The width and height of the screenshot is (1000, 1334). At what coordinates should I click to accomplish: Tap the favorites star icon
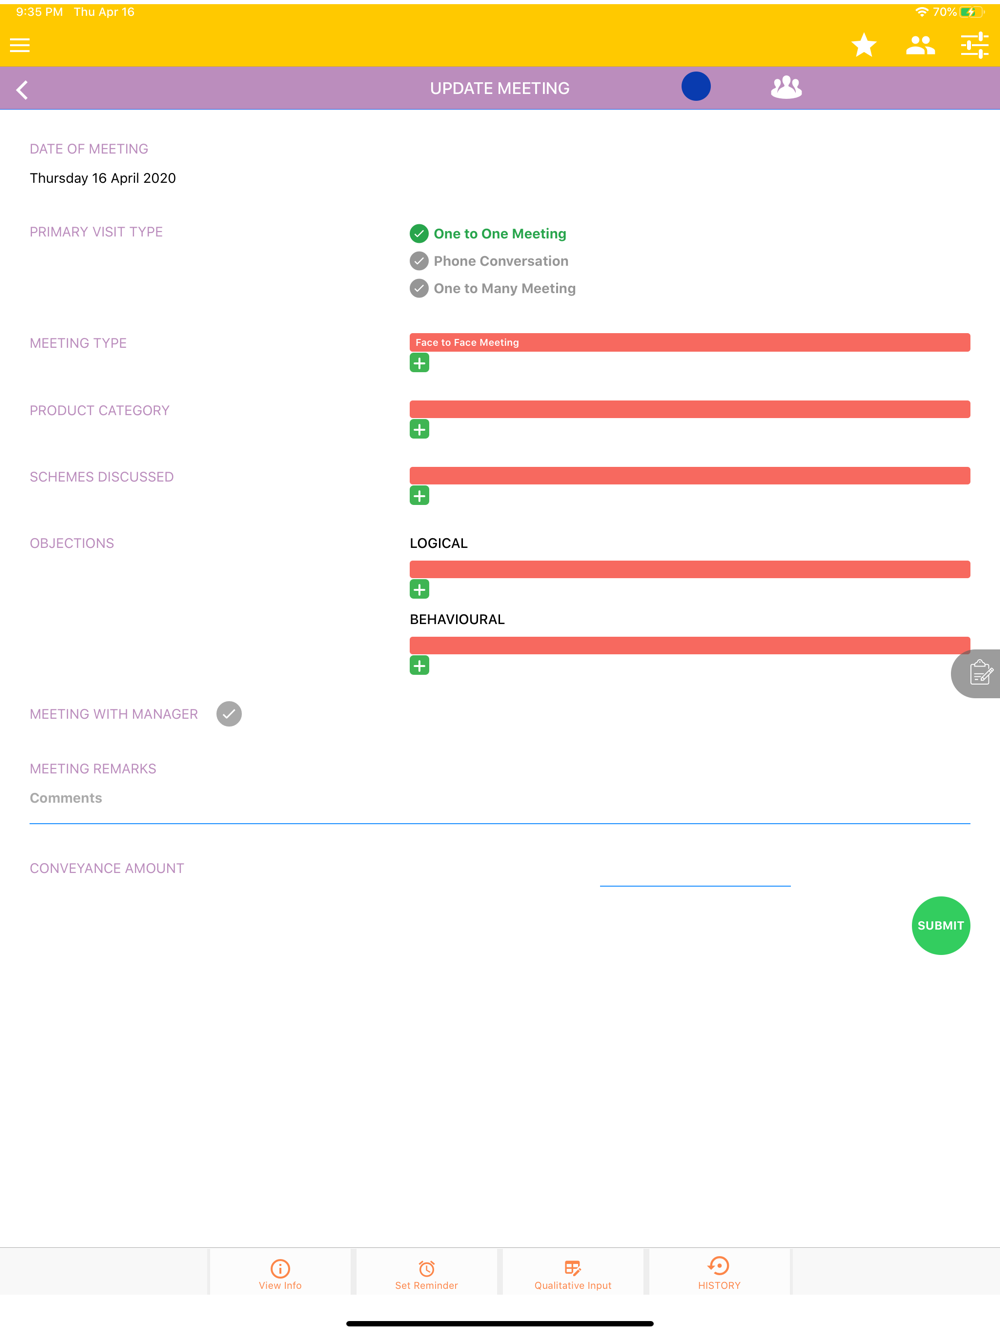coord(864,45)
